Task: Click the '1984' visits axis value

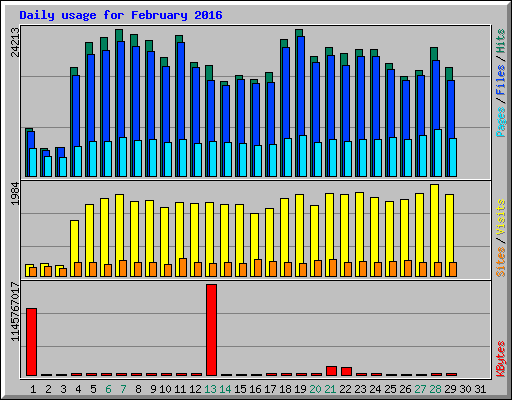Action: tap(15, 194)
